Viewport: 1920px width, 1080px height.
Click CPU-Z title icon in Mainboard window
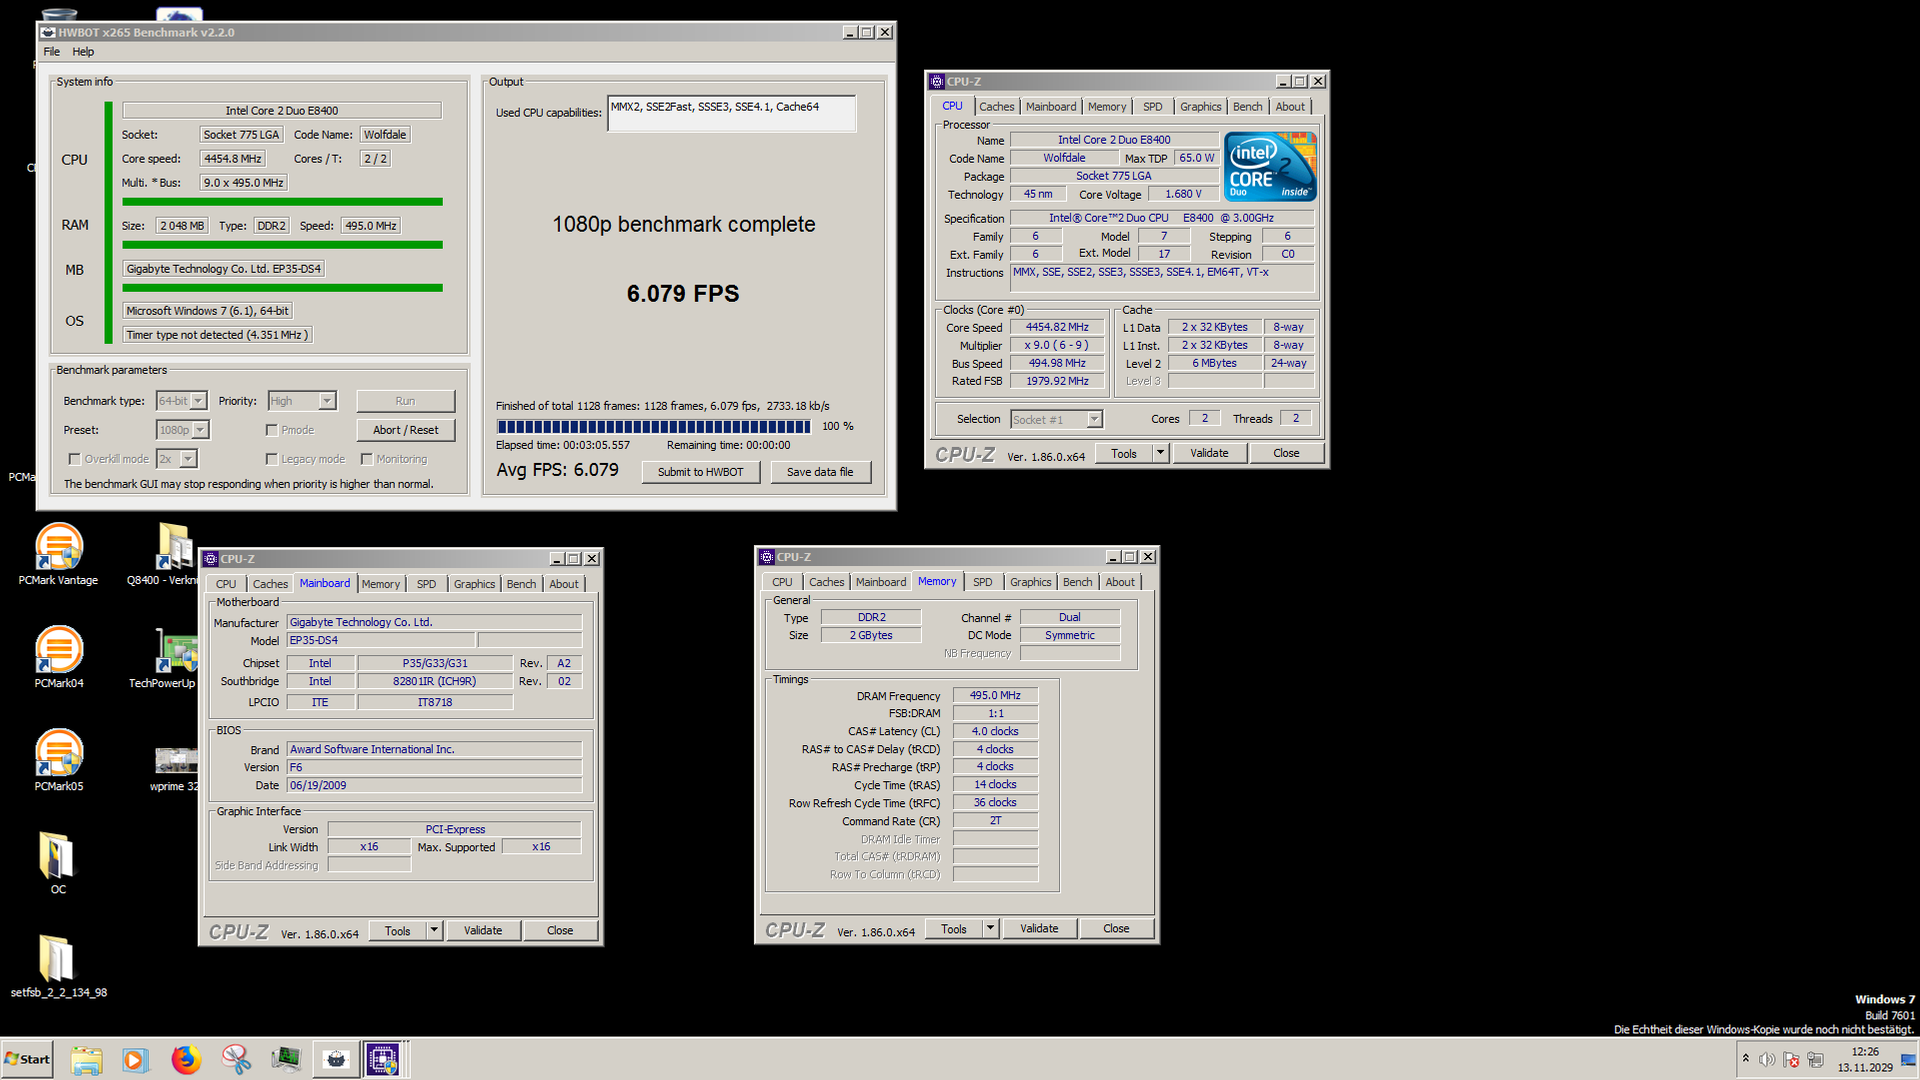click(x=210, y=559)
